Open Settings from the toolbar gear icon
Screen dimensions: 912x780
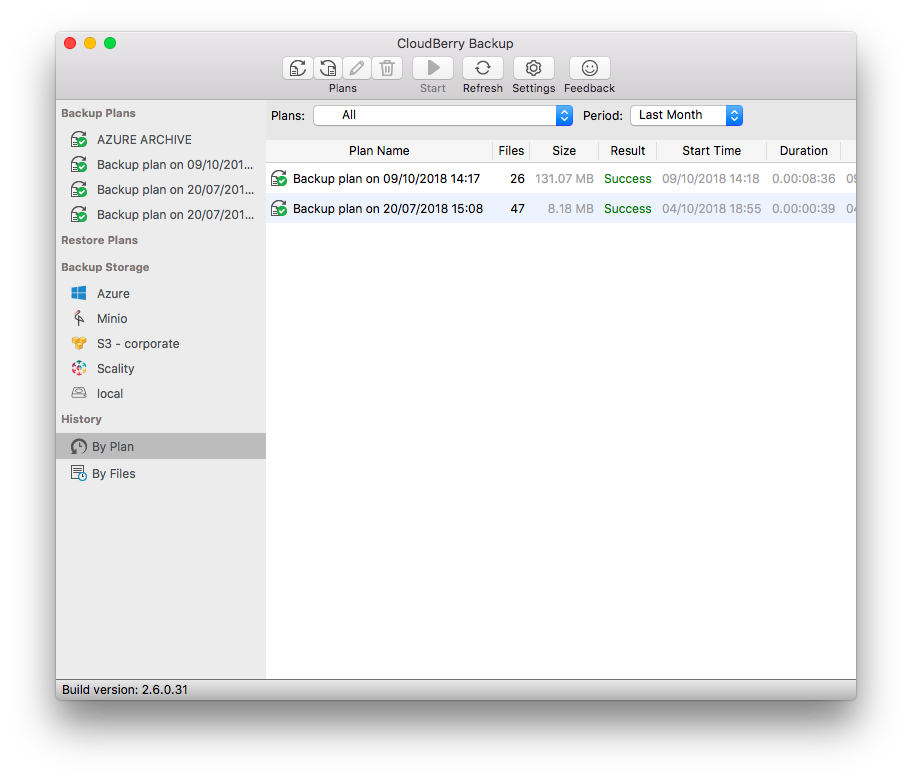(533, 67)
